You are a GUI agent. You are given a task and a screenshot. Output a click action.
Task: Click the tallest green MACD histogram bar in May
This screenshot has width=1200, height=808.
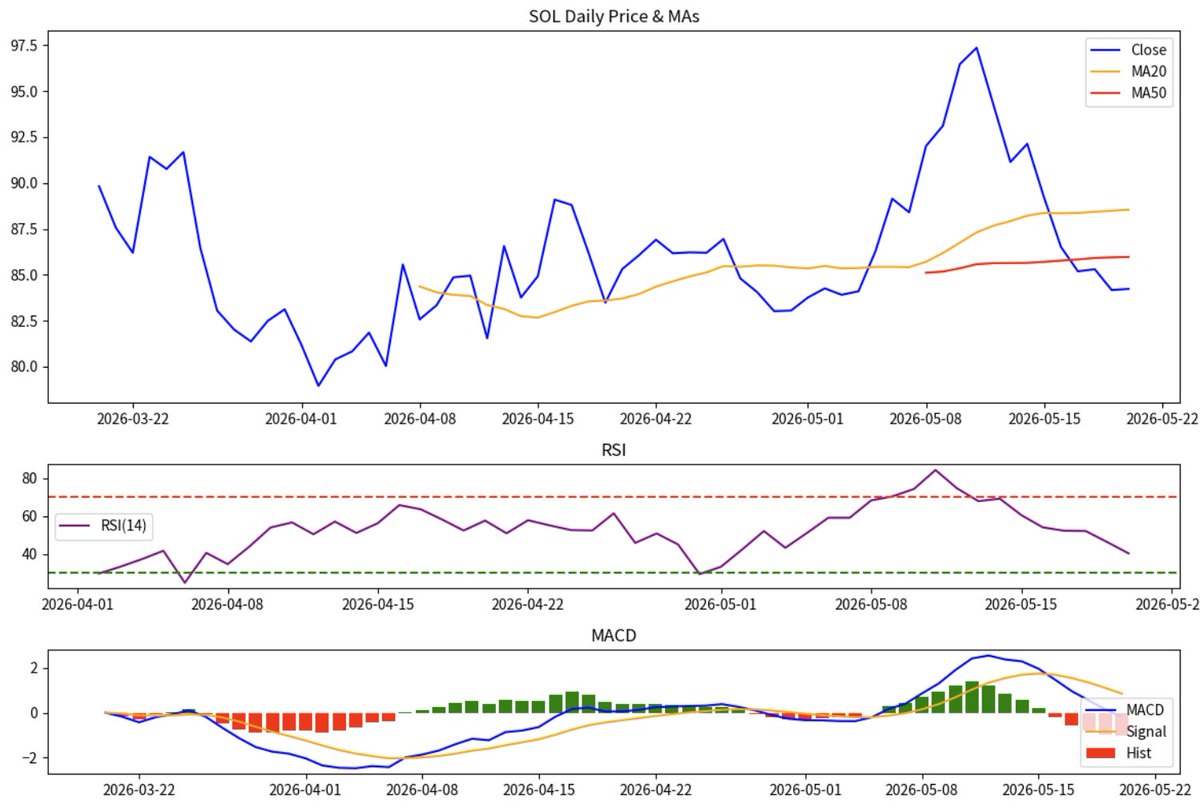pos(972,697)
